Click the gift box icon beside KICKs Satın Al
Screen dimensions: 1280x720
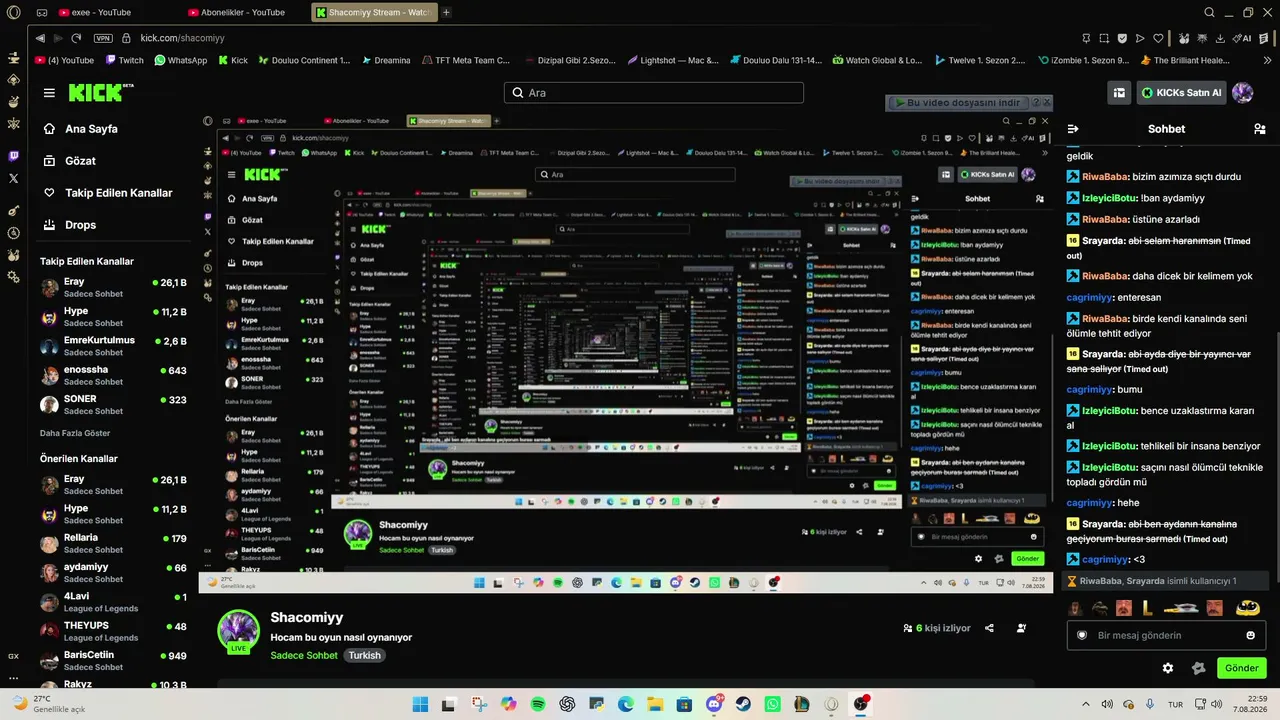[1119, 93]
